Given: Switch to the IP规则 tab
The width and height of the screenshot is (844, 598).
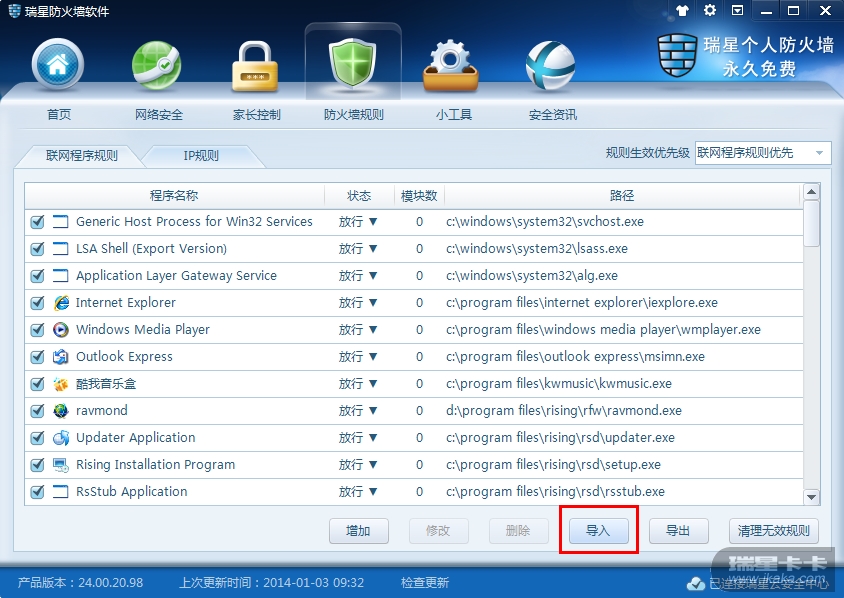Looking at the screenshot, I should pyautogui.click(x=201, y=156).
